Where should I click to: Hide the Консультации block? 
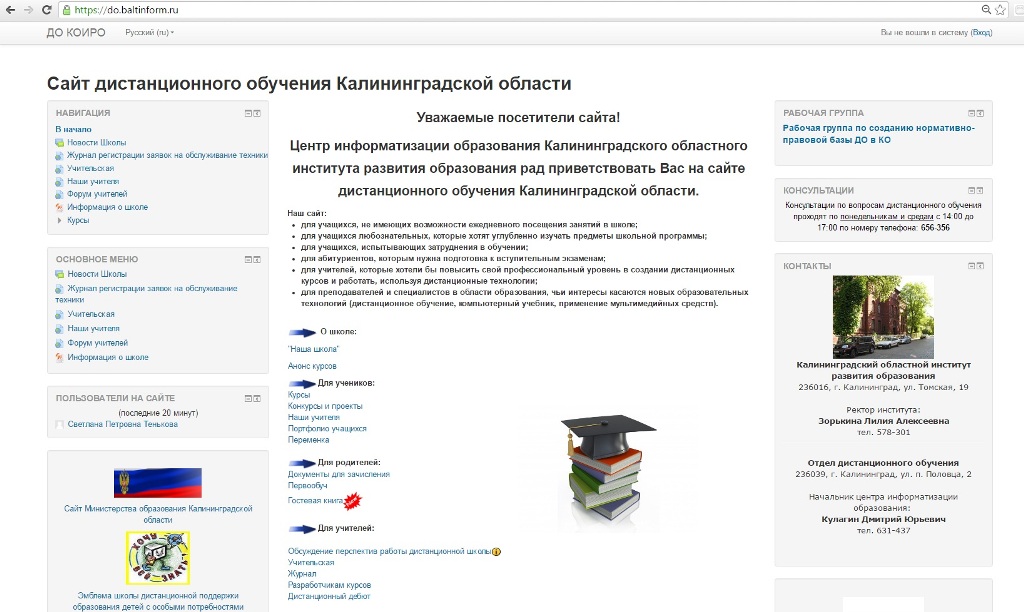971,190
